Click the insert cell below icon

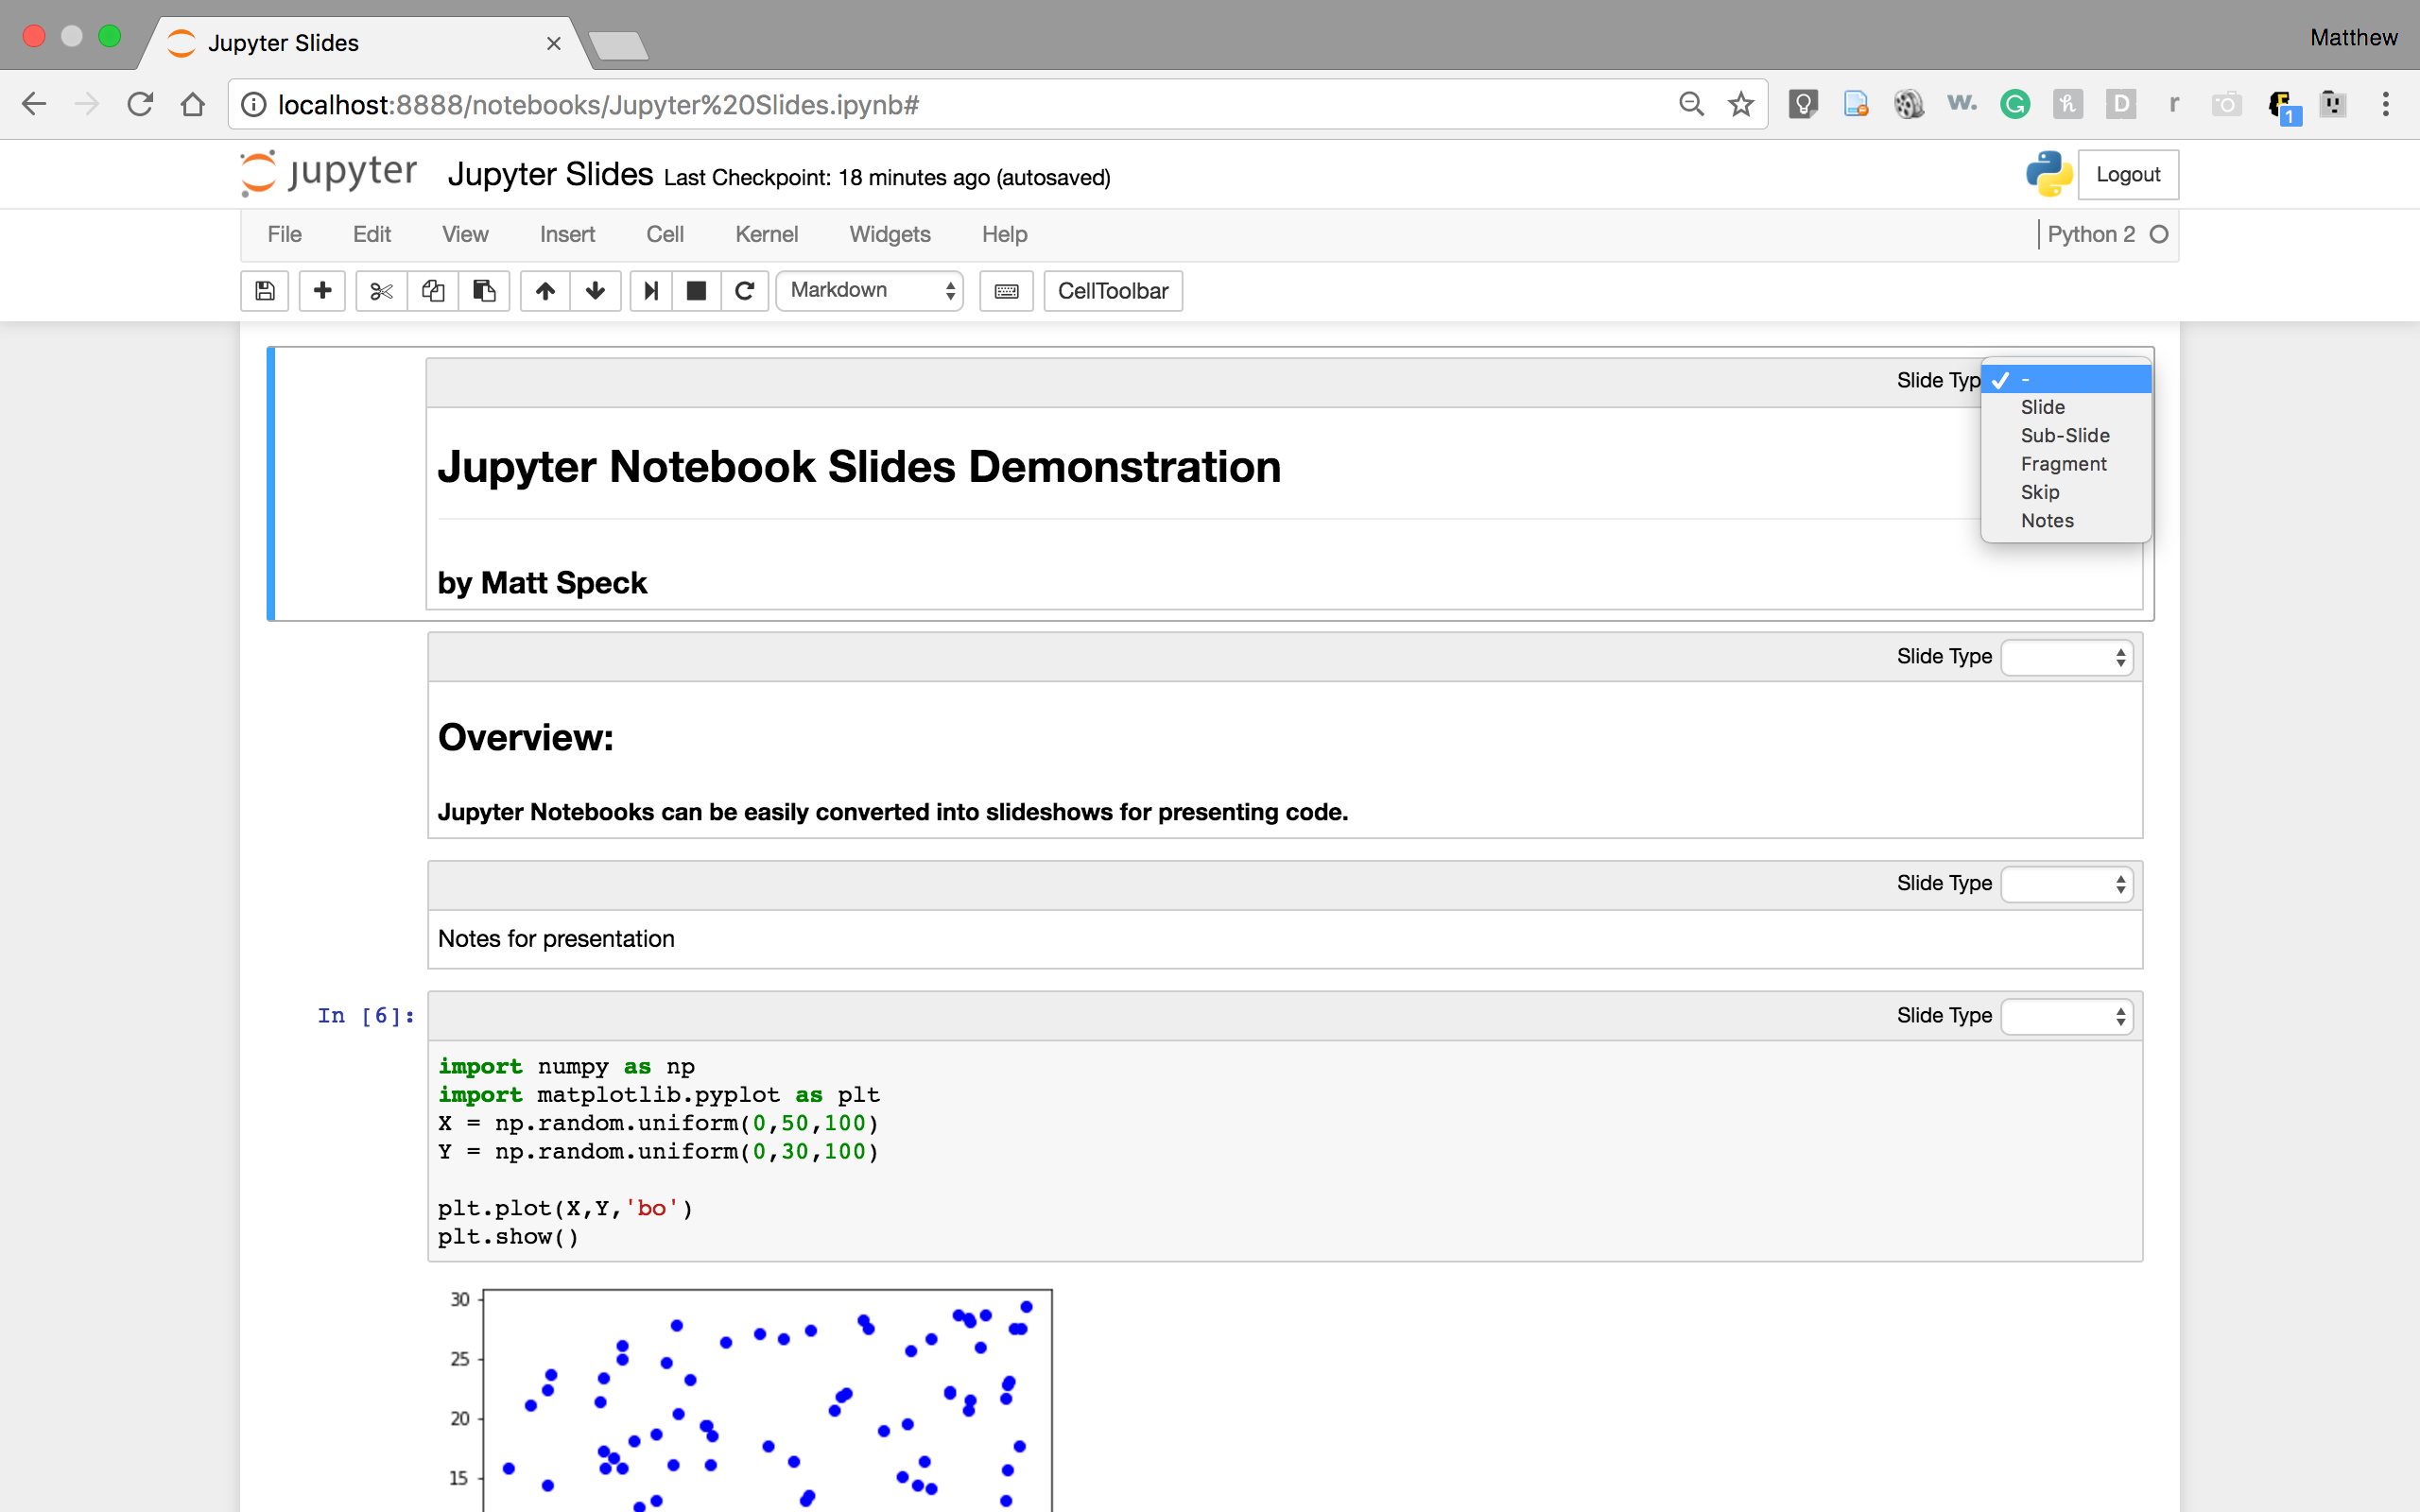pyautogui.click(x=320, y=289)
